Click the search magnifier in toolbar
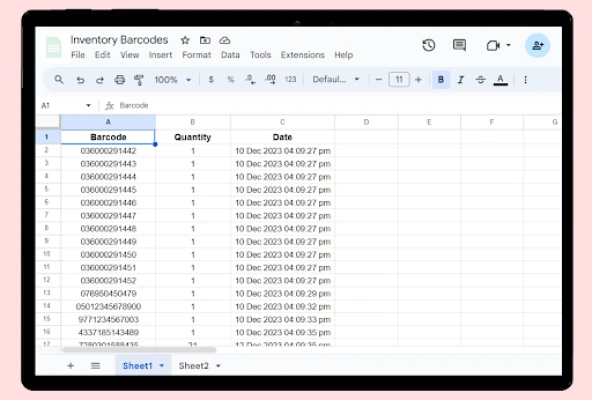The width and height of the screenshot is (592, 400). tap(59, 80)
